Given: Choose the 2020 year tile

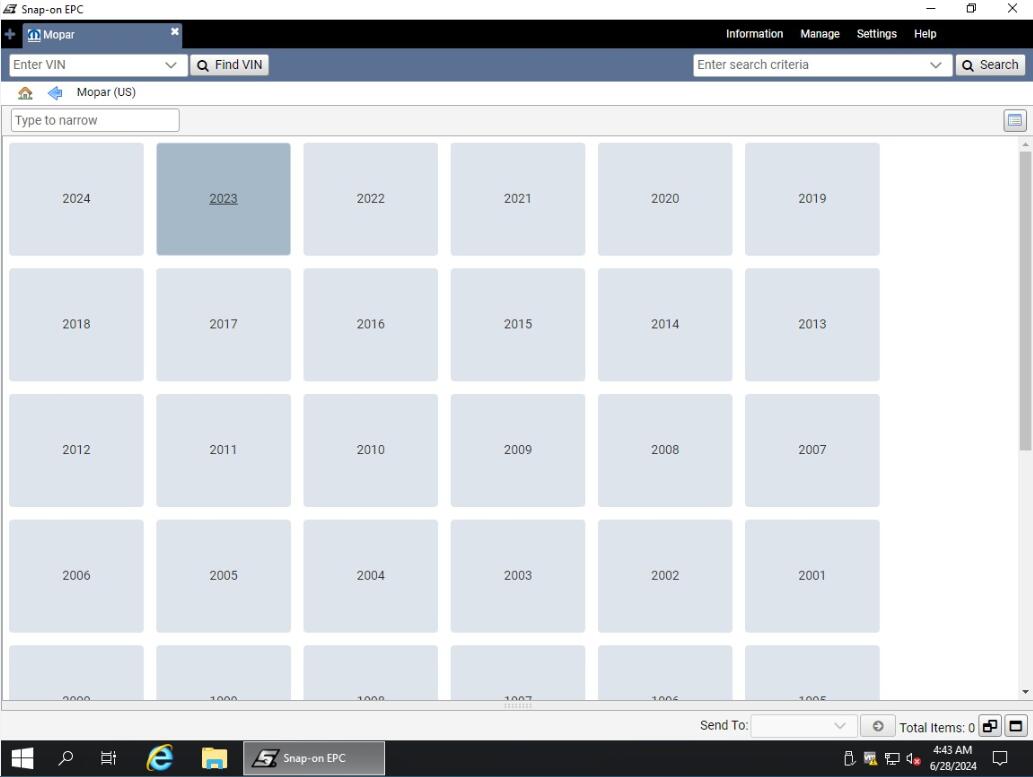Looking at the screenshot, I should tap(665, 199).
